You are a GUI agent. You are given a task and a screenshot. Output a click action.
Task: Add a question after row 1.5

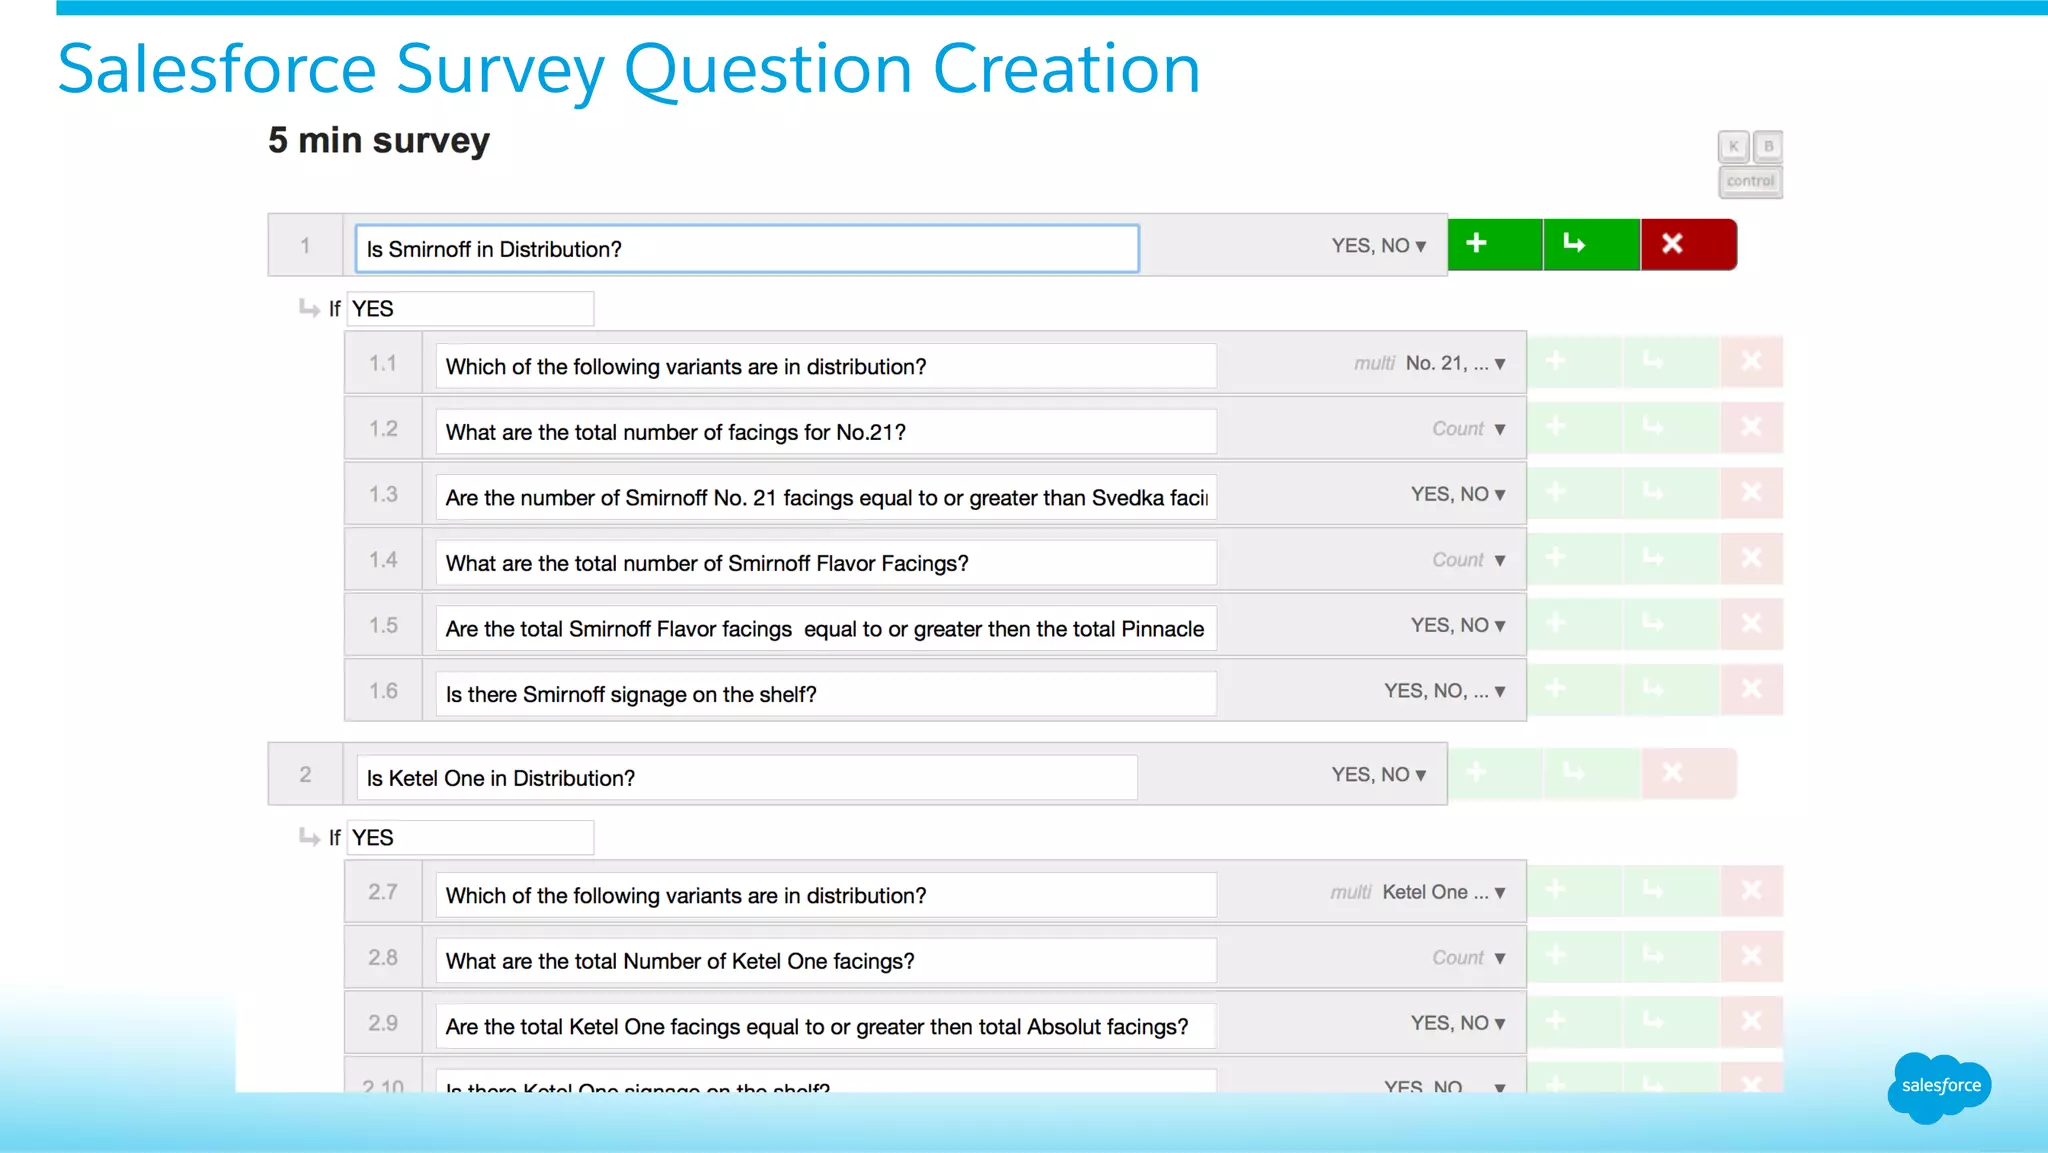tap(1575, 624)
